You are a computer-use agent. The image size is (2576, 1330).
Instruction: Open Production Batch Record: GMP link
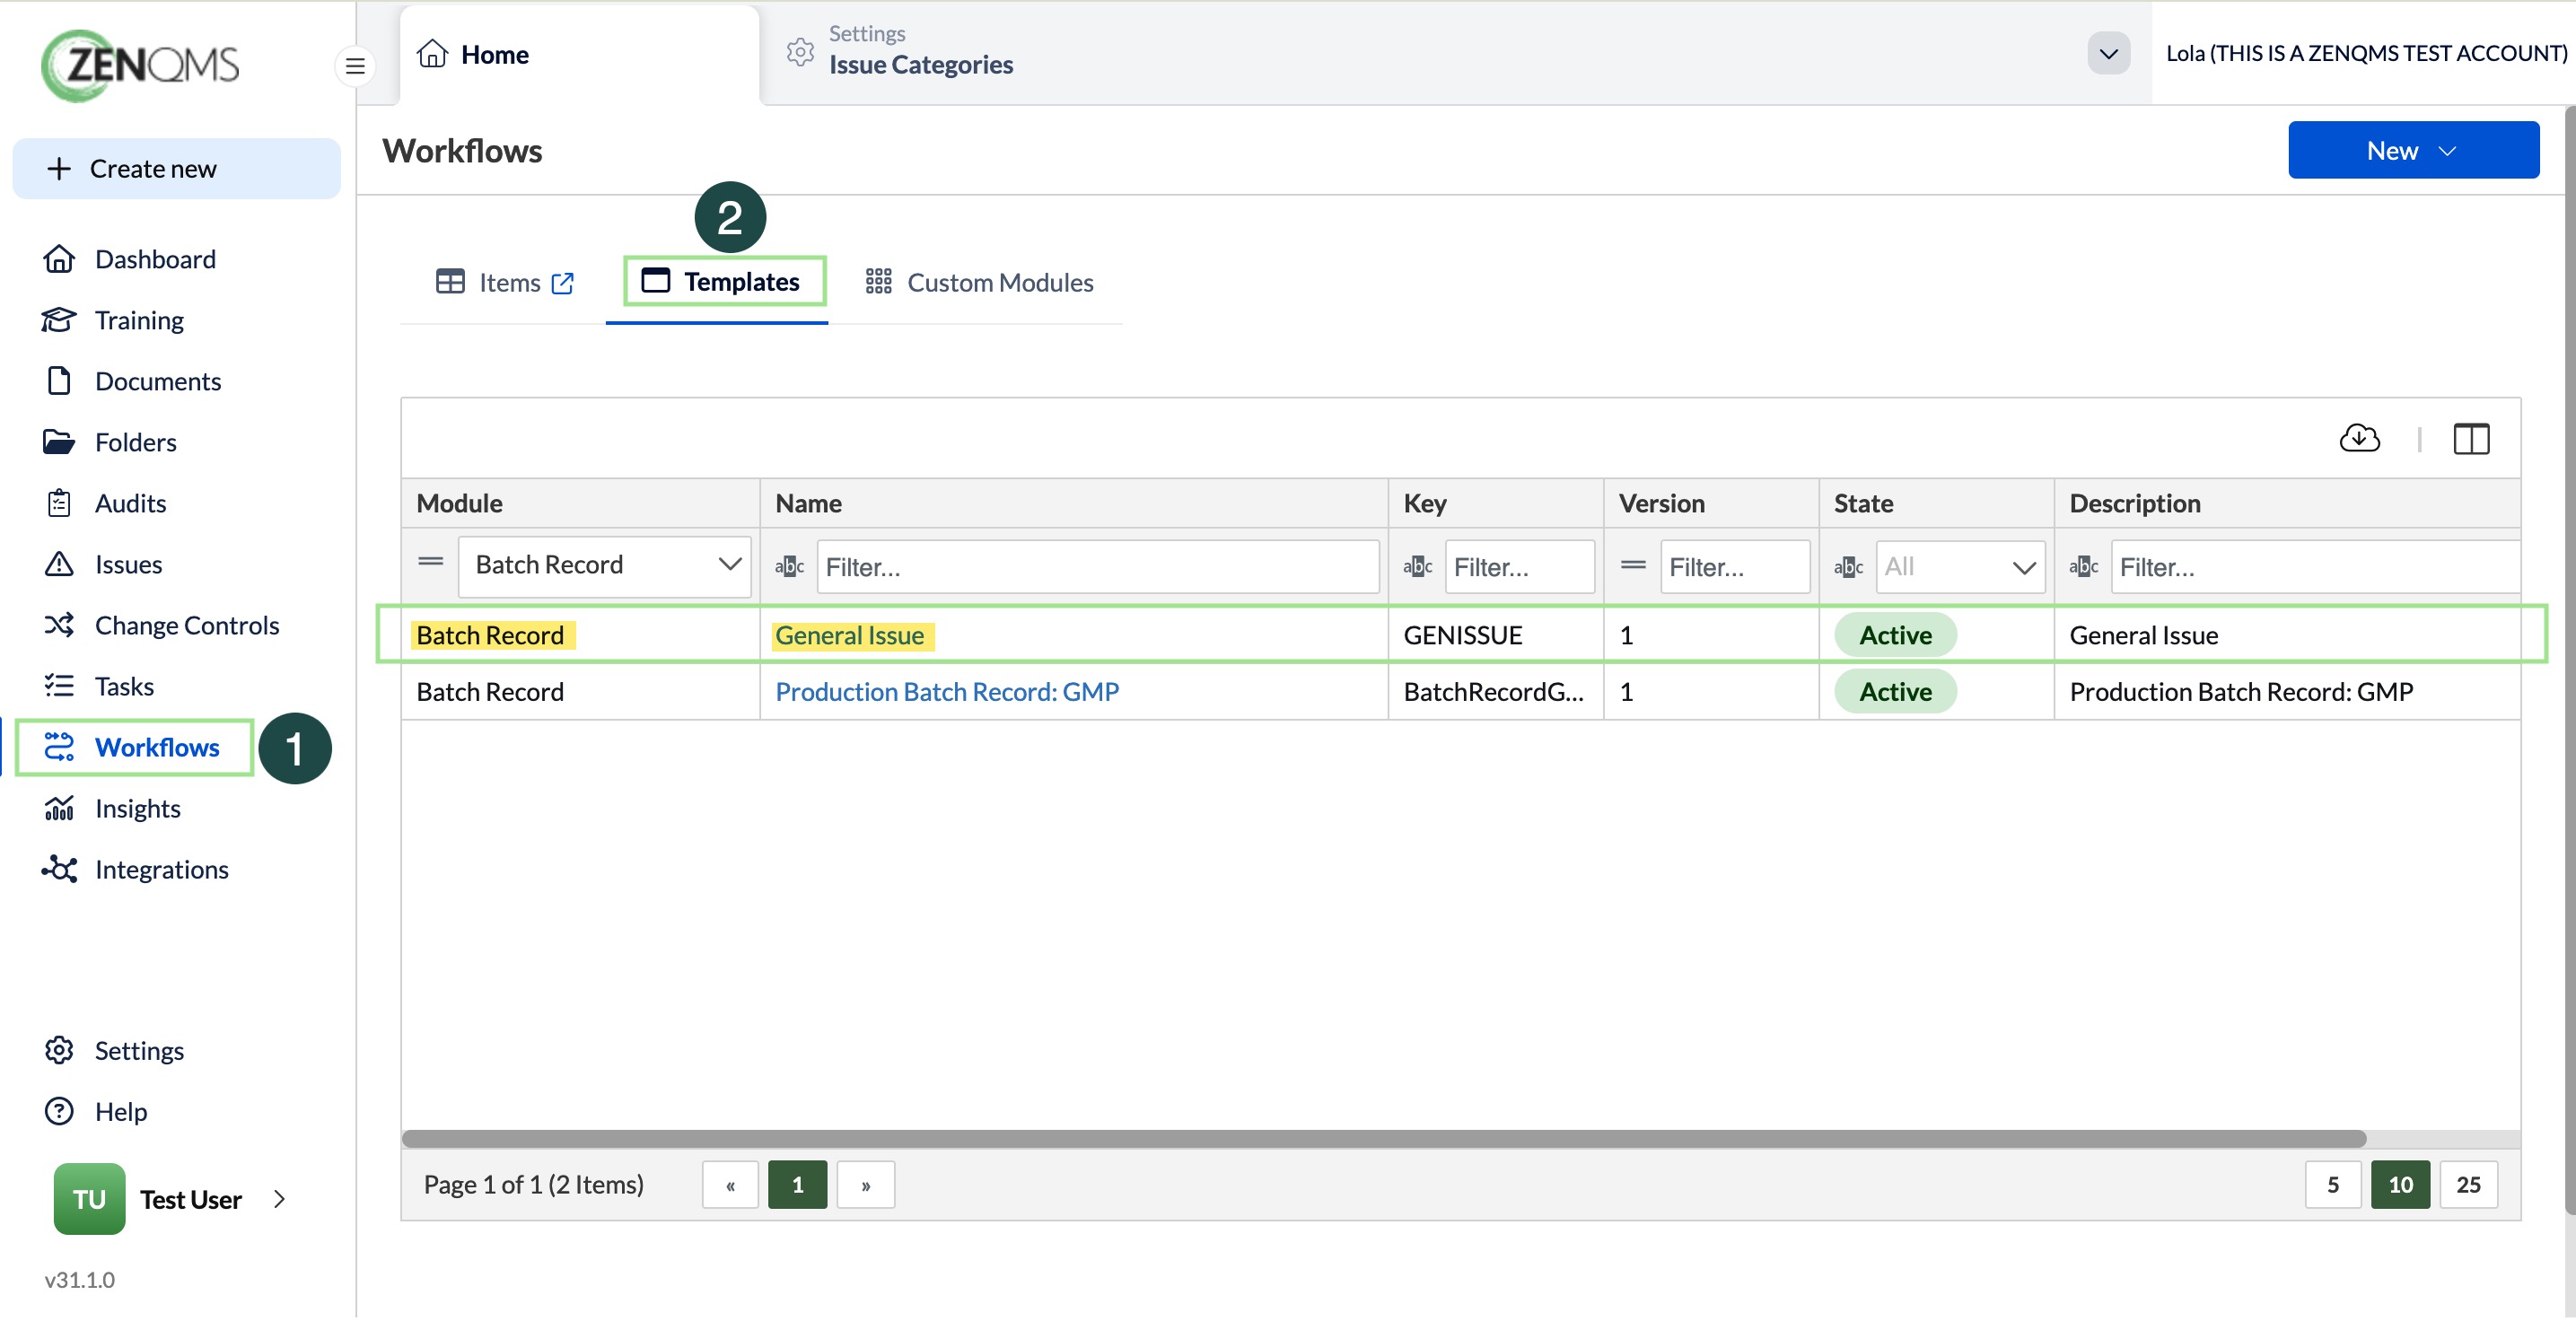pyautogui.click(x=946, y=692)
